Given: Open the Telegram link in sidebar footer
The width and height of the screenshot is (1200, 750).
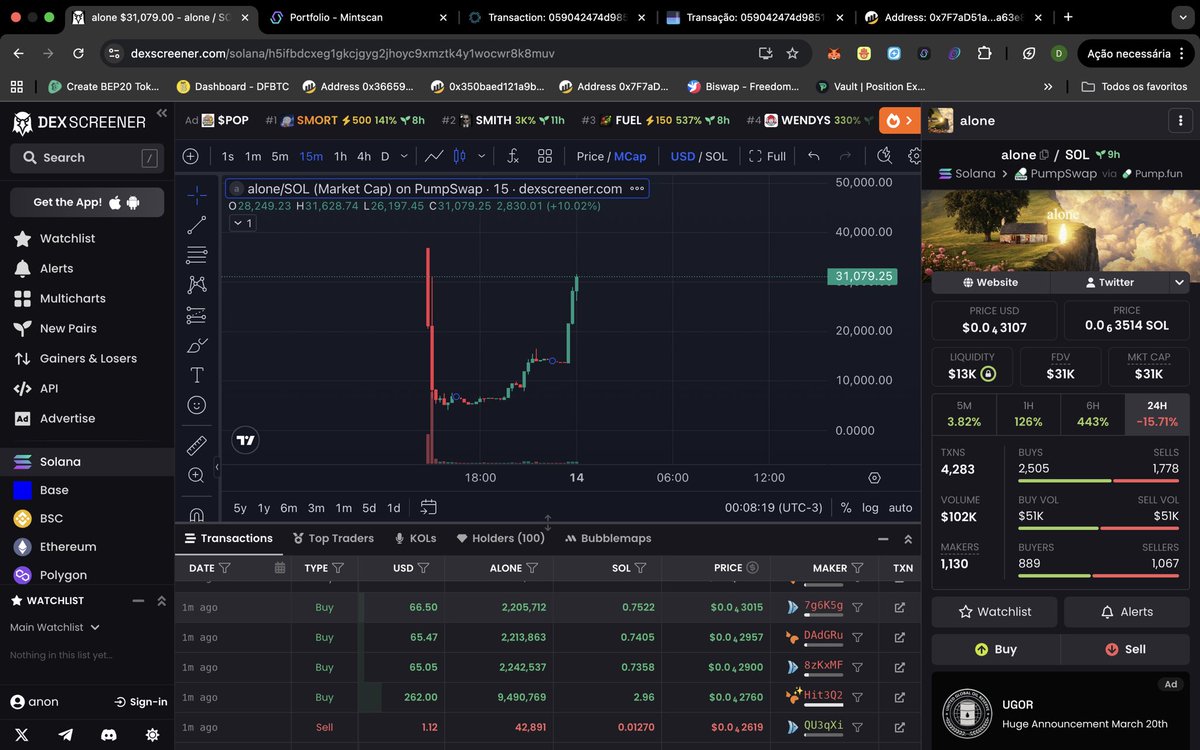Looking at the screenshot, I should (x=66, y=734).
